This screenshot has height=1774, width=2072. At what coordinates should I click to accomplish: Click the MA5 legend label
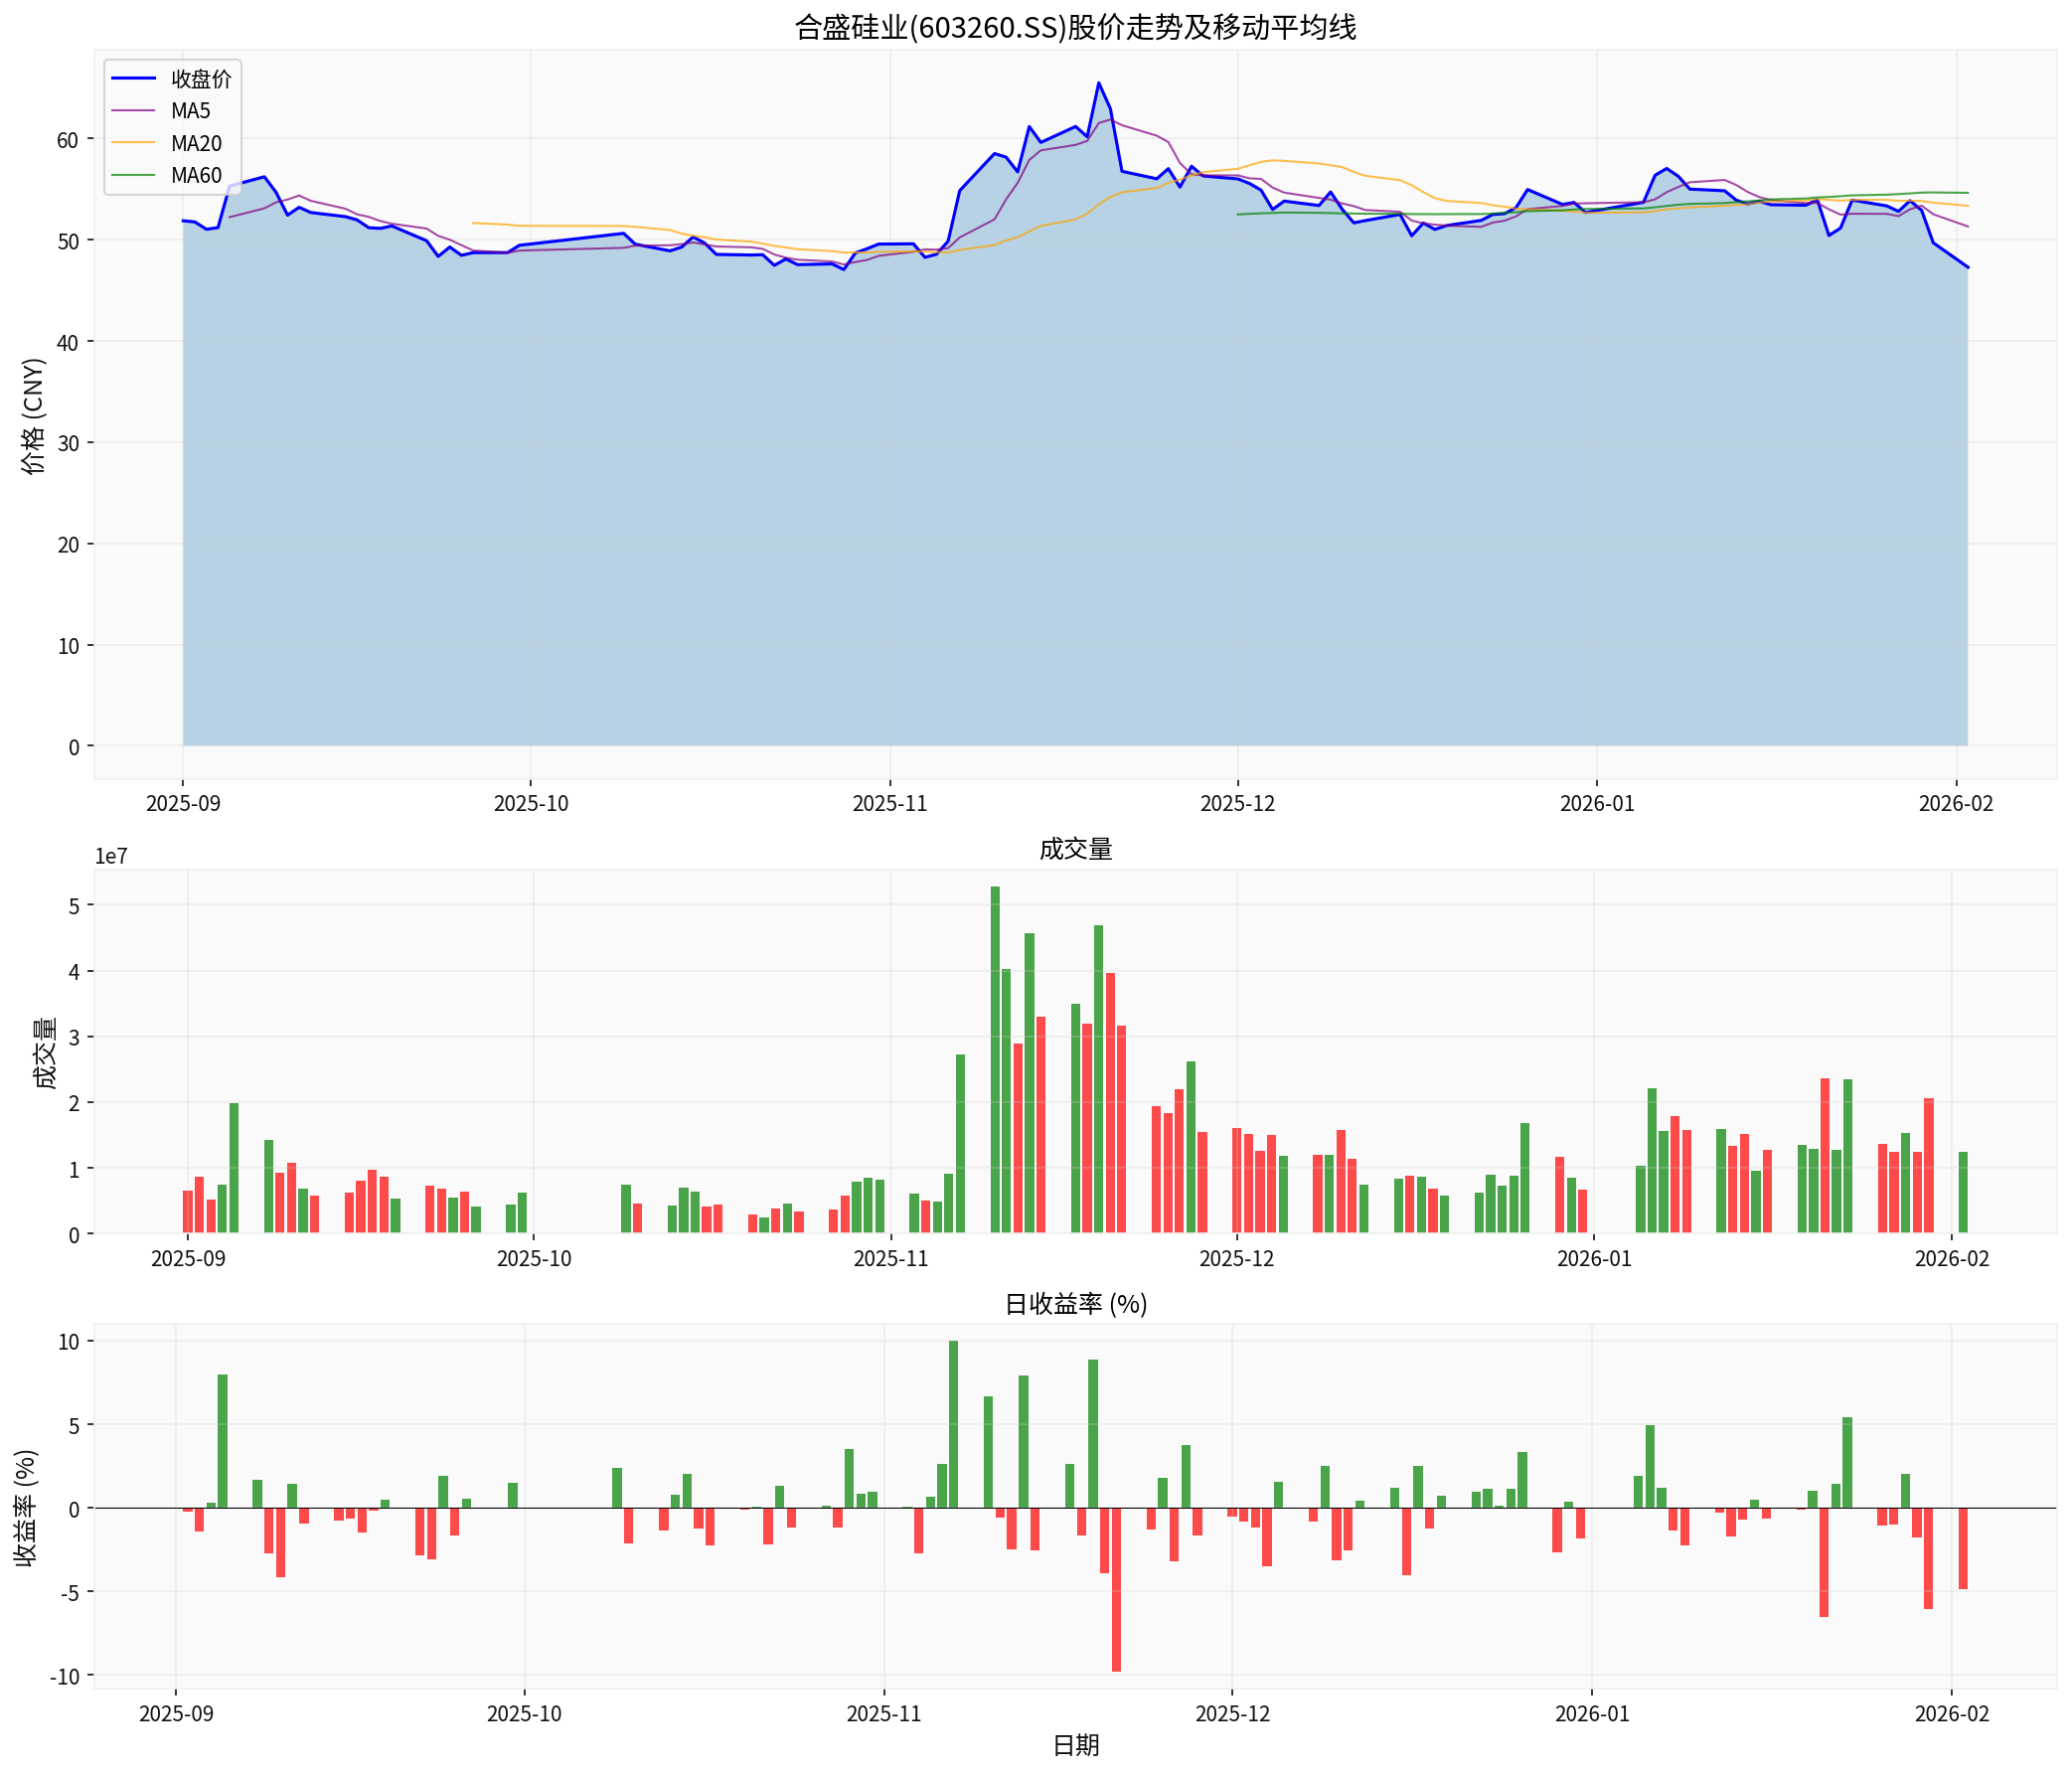pos(190,111)
